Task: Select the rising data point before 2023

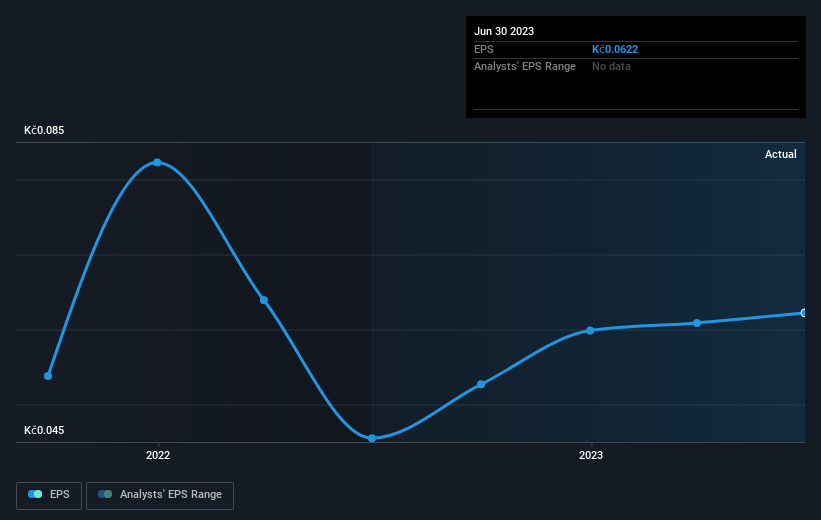Action: (481, 384)
